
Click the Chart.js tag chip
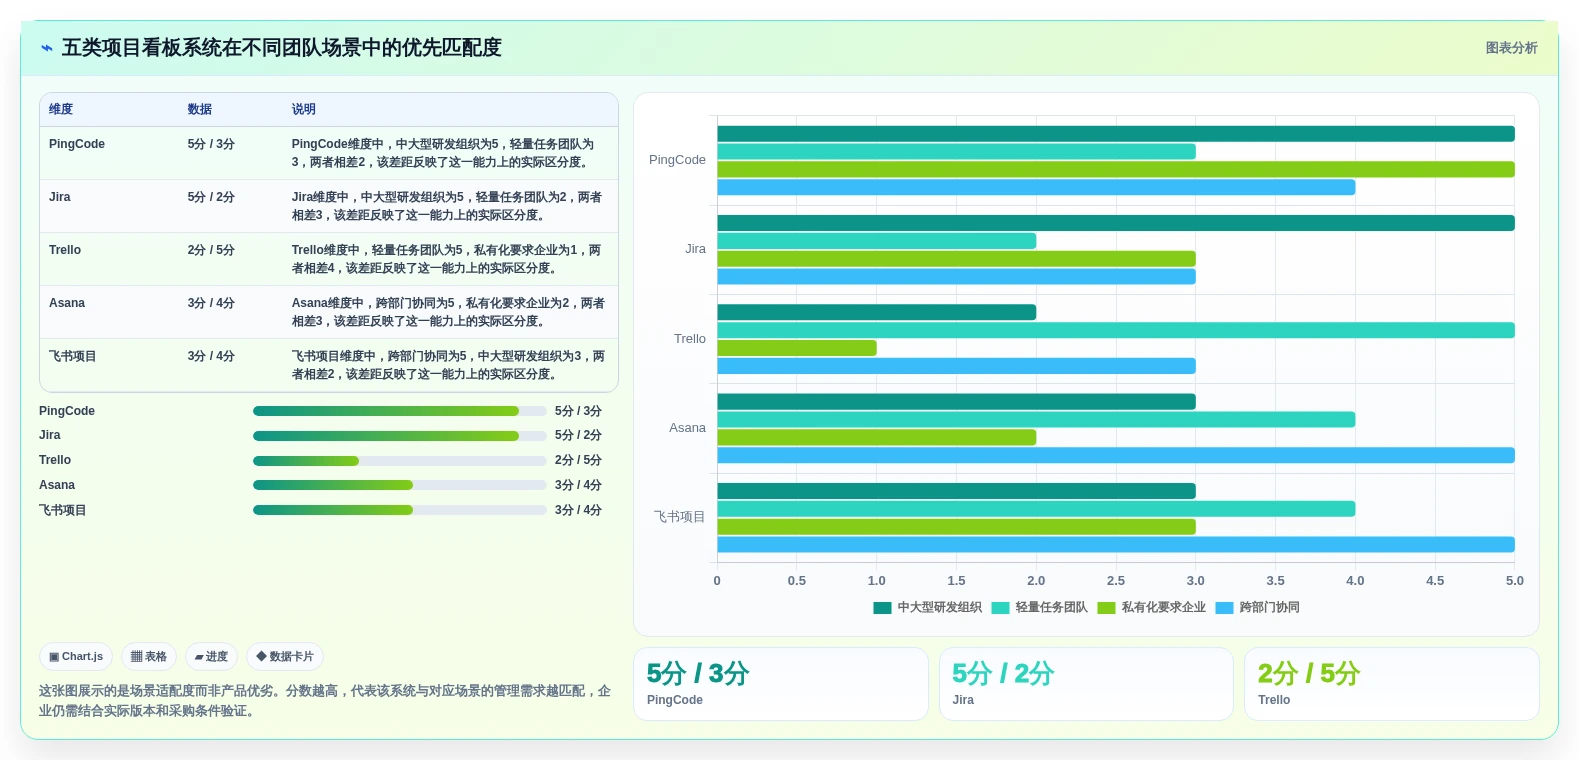point(76,657)
